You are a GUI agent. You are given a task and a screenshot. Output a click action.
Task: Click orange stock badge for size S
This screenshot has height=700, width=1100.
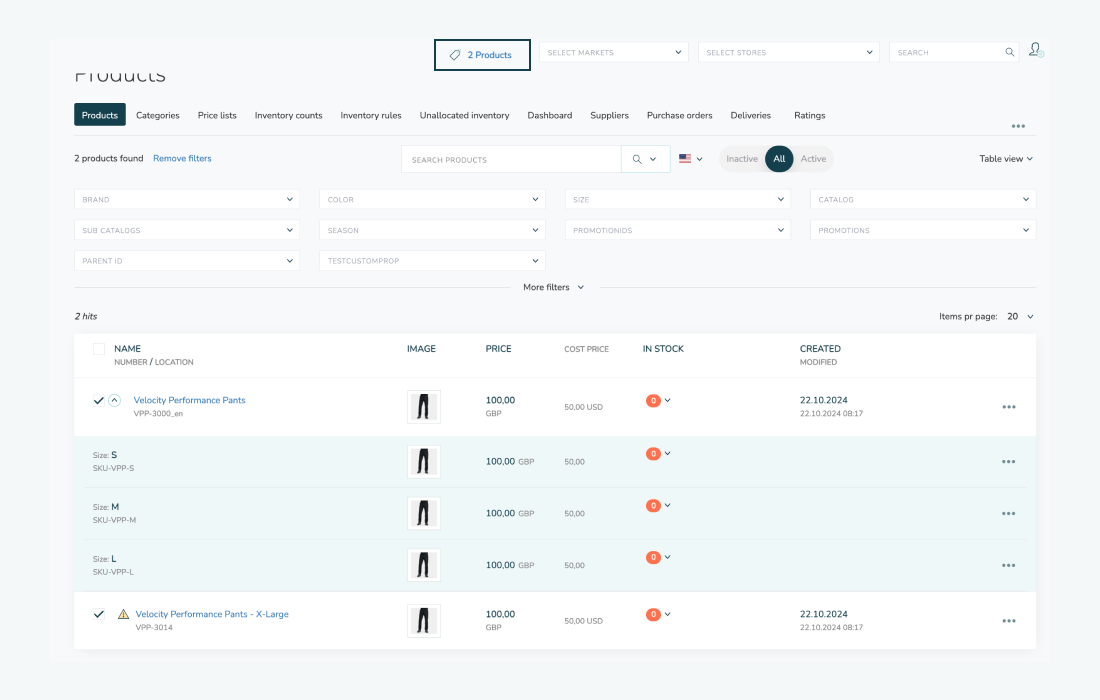(653, 454)
